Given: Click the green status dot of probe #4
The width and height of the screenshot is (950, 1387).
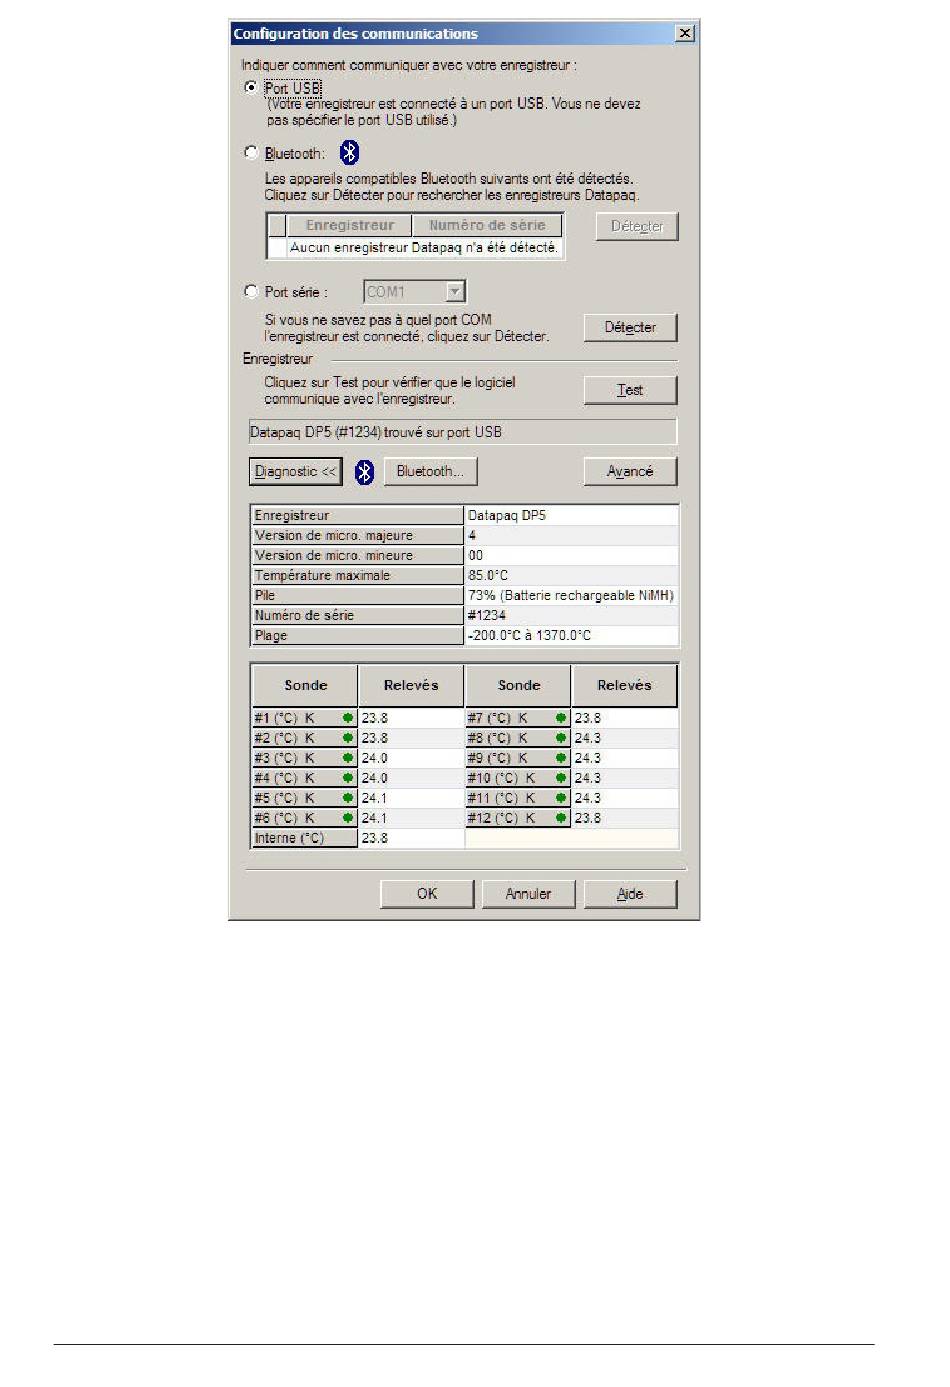Looking at the screenshot, I should pos(348,778).
